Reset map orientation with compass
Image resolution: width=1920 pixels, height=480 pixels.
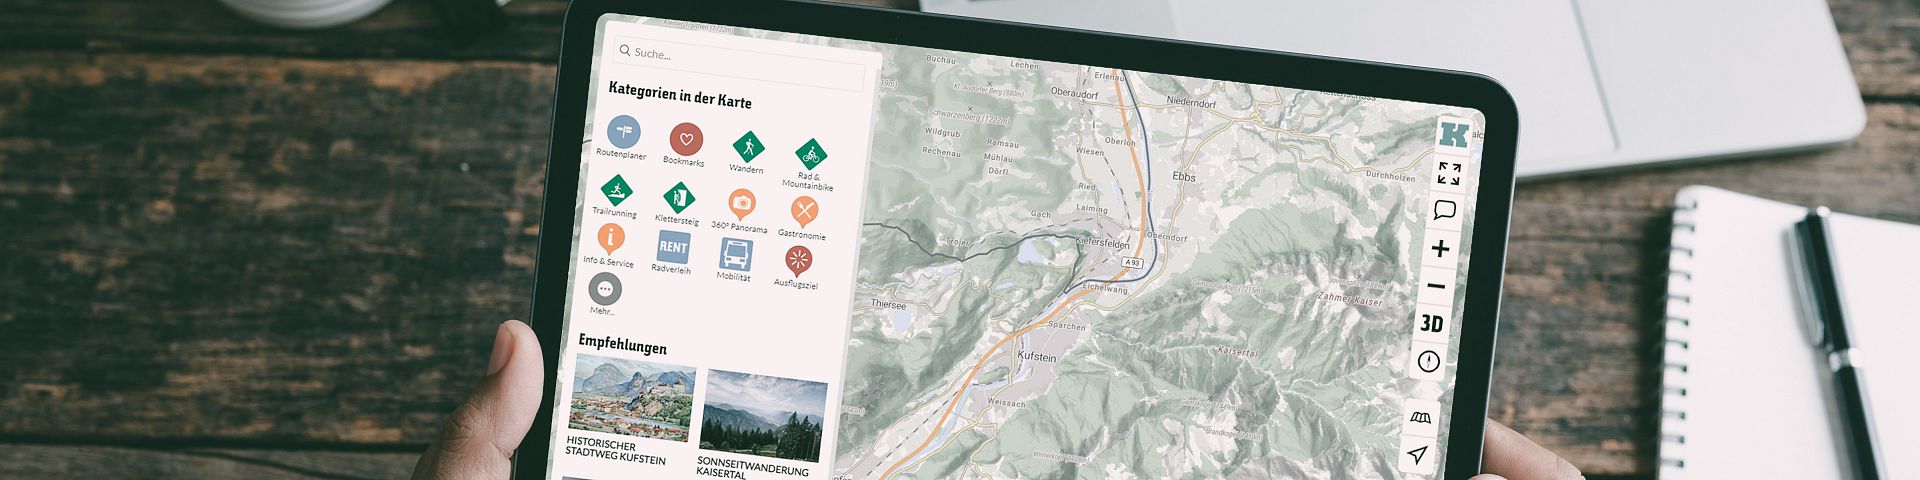point(1428,361)
